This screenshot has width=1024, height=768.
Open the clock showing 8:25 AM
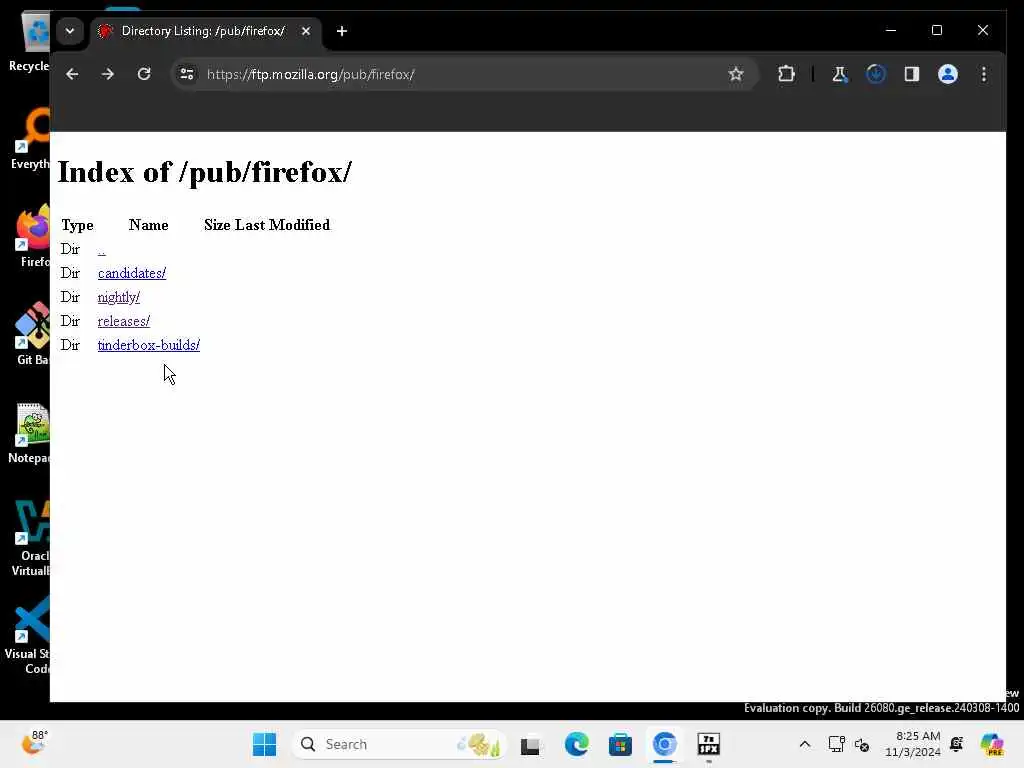pyautogui.click(x=912, y=744)
